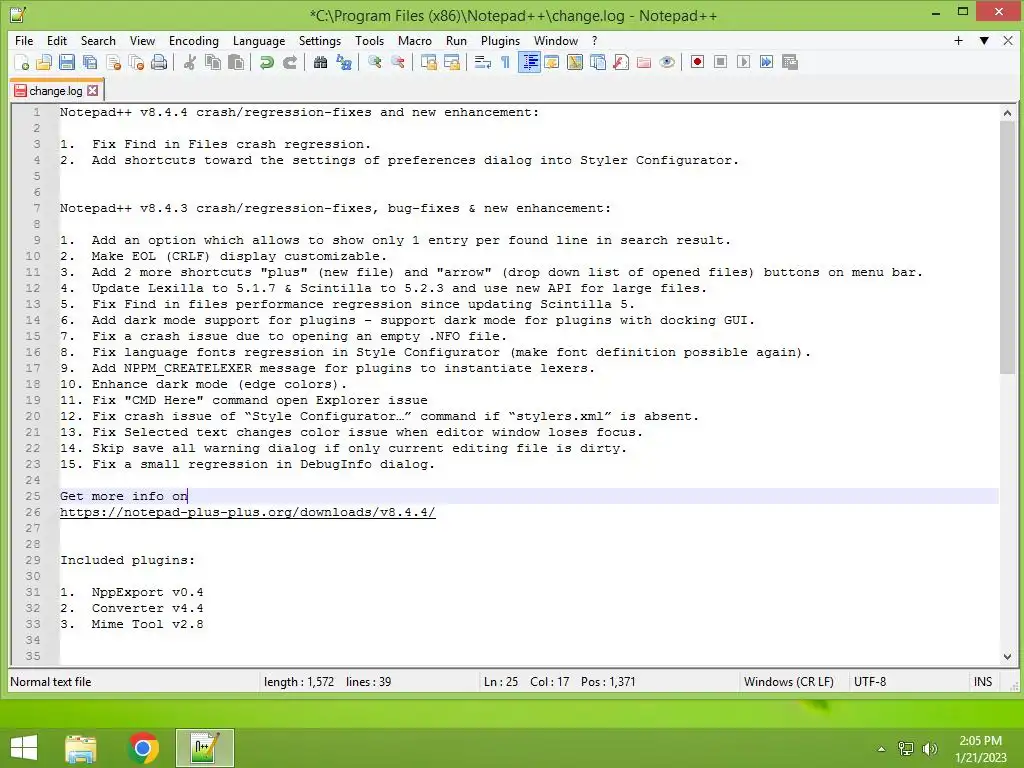
Task: Open the Edit menu
Action: pyautogui.click(x=57, y=40)
